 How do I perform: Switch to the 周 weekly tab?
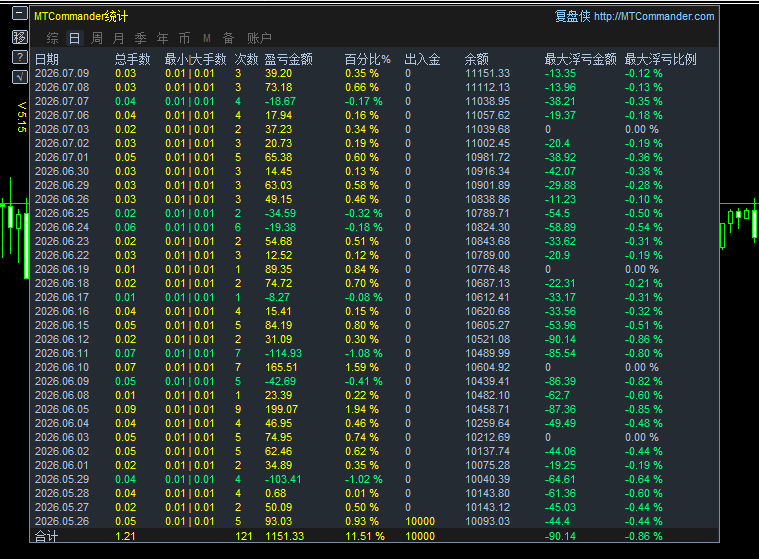coord(97,38)
